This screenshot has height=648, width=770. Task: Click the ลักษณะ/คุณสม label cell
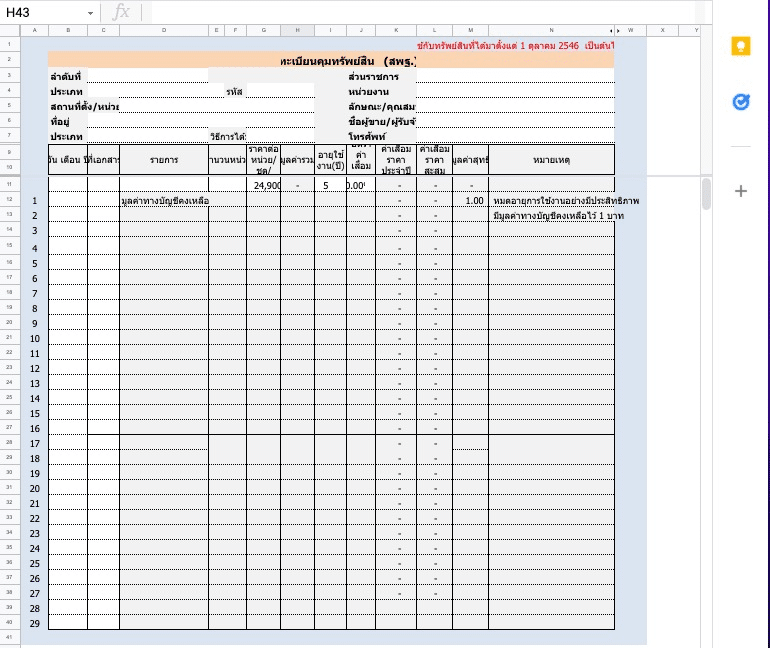(381, 107)
